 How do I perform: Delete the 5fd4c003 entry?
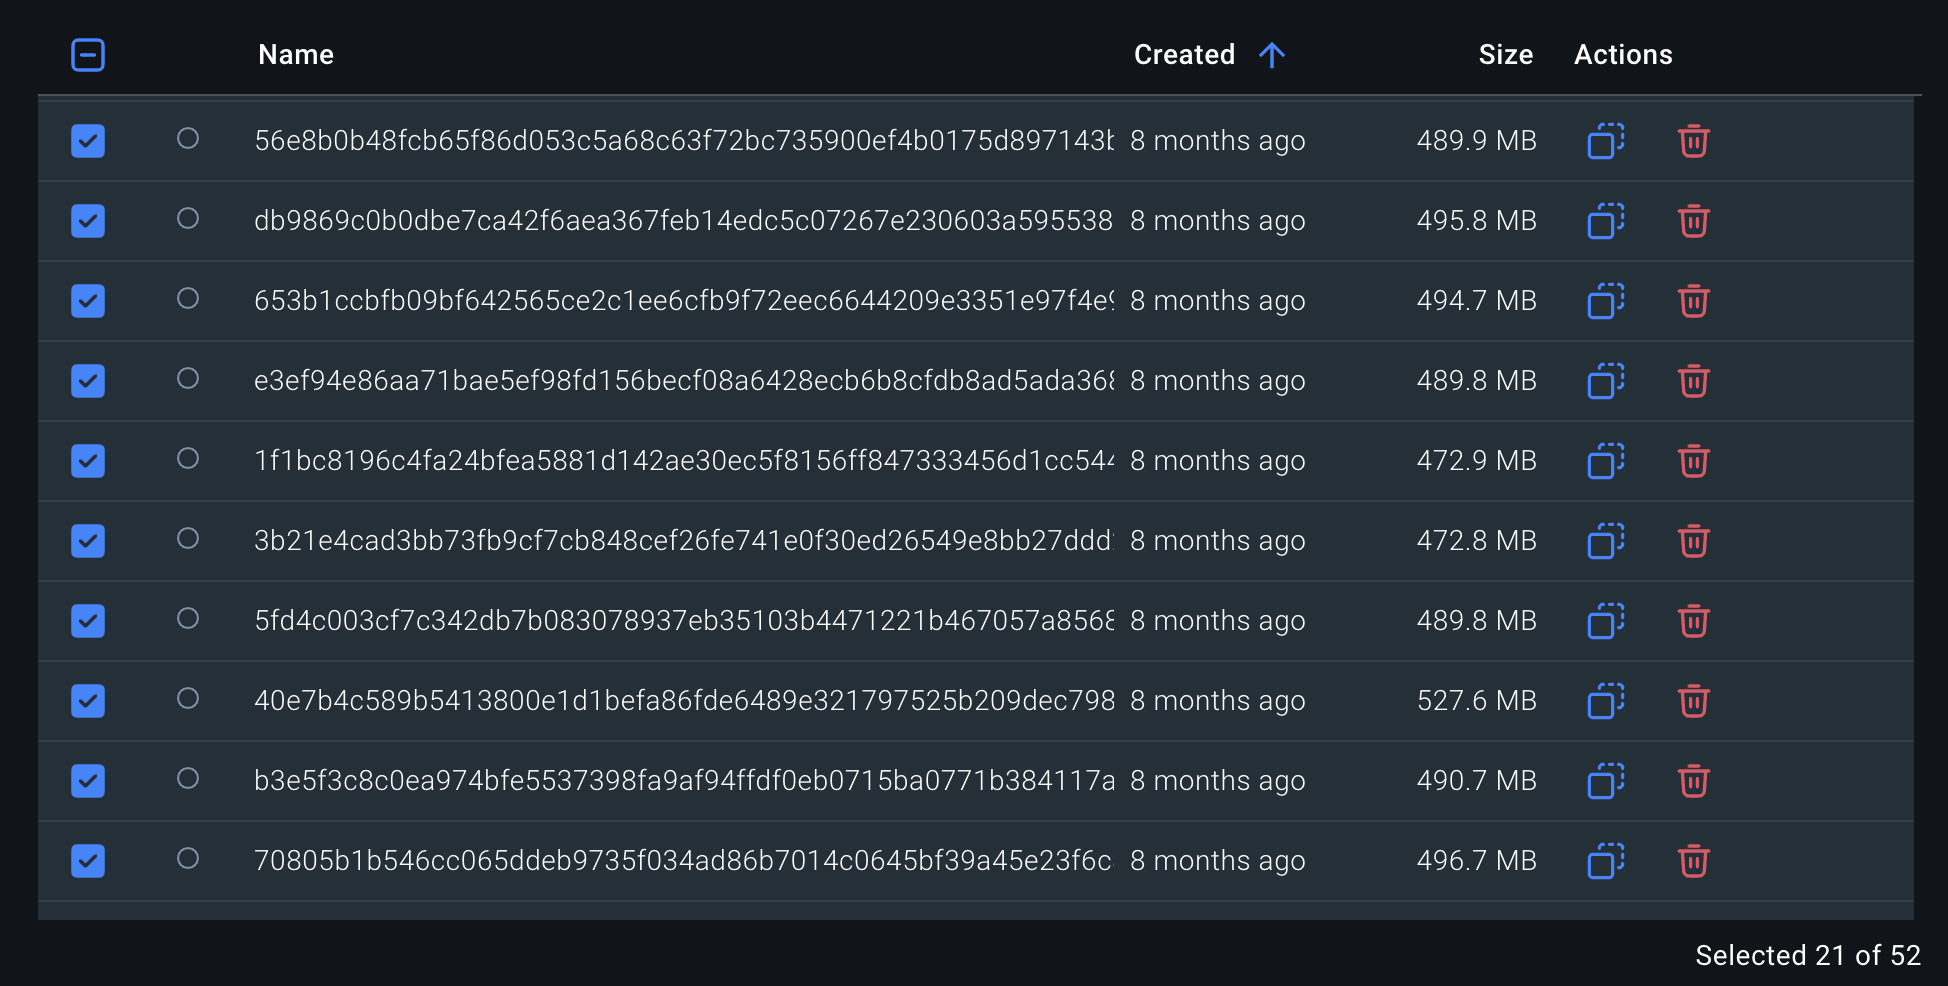tap(1693, 621)
